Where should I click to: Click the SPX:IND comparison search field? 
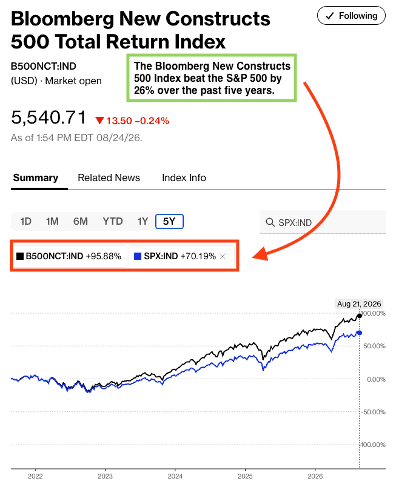(x=323, y=222)
